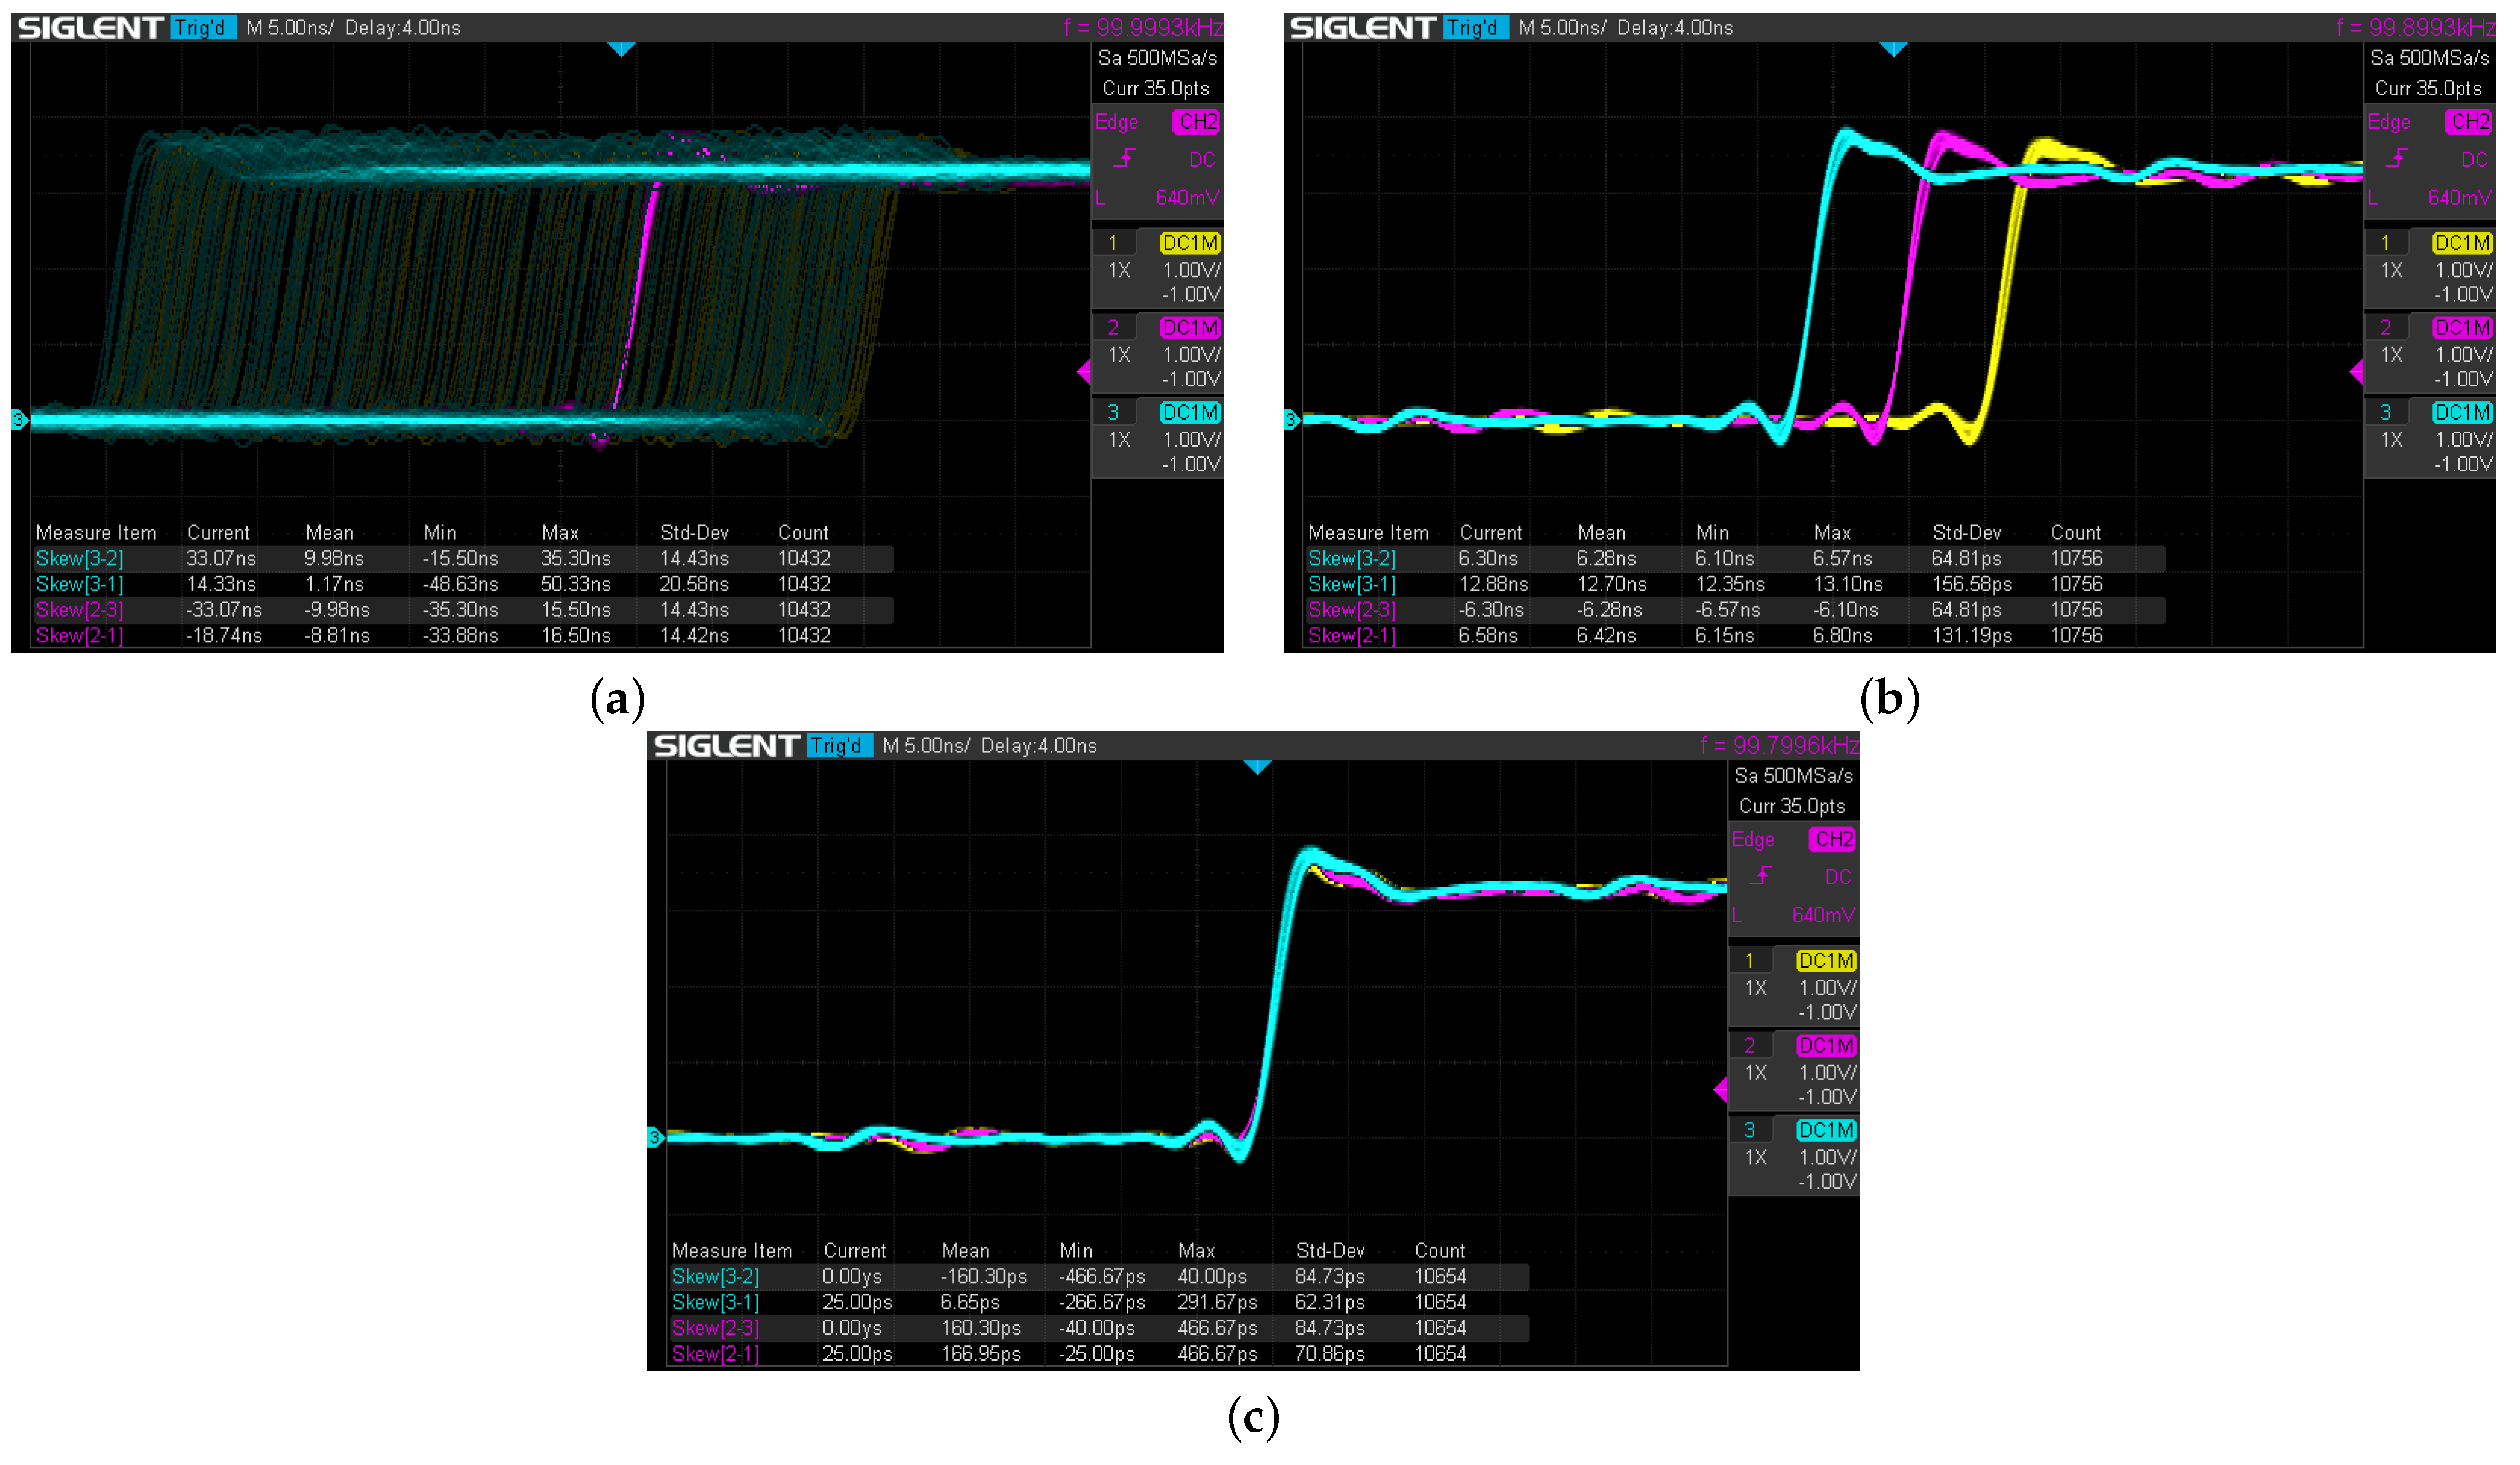Click the Edge trigger type label in panel (a)
The height and width of the screenshot is (1465, 2520).
pos(1117,122)
